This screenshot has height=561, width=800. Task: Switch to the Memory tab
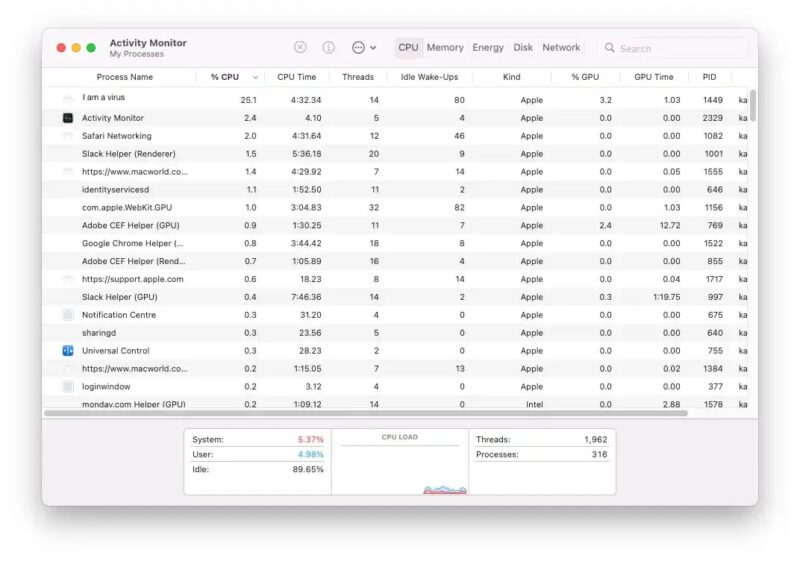coord(445,47)
